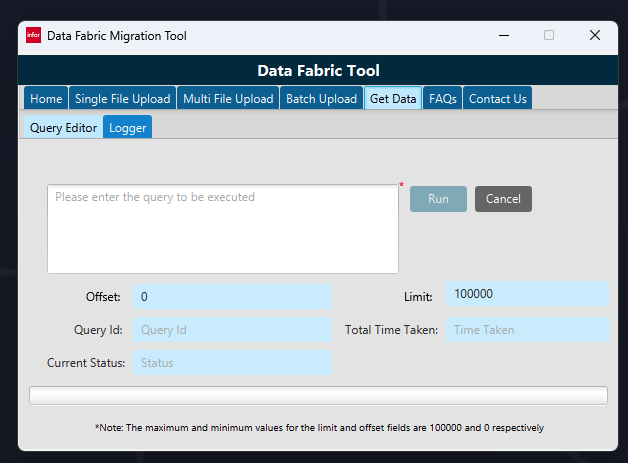
Task: Click the note about limit and offset values
Action: (x=319, y=428)
